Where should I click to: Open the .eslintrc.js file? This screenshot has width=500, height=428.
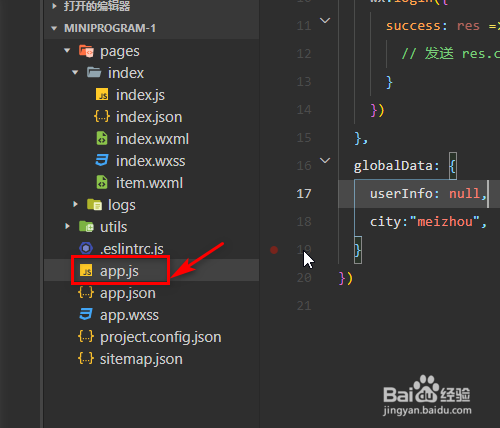click(132, 249)
